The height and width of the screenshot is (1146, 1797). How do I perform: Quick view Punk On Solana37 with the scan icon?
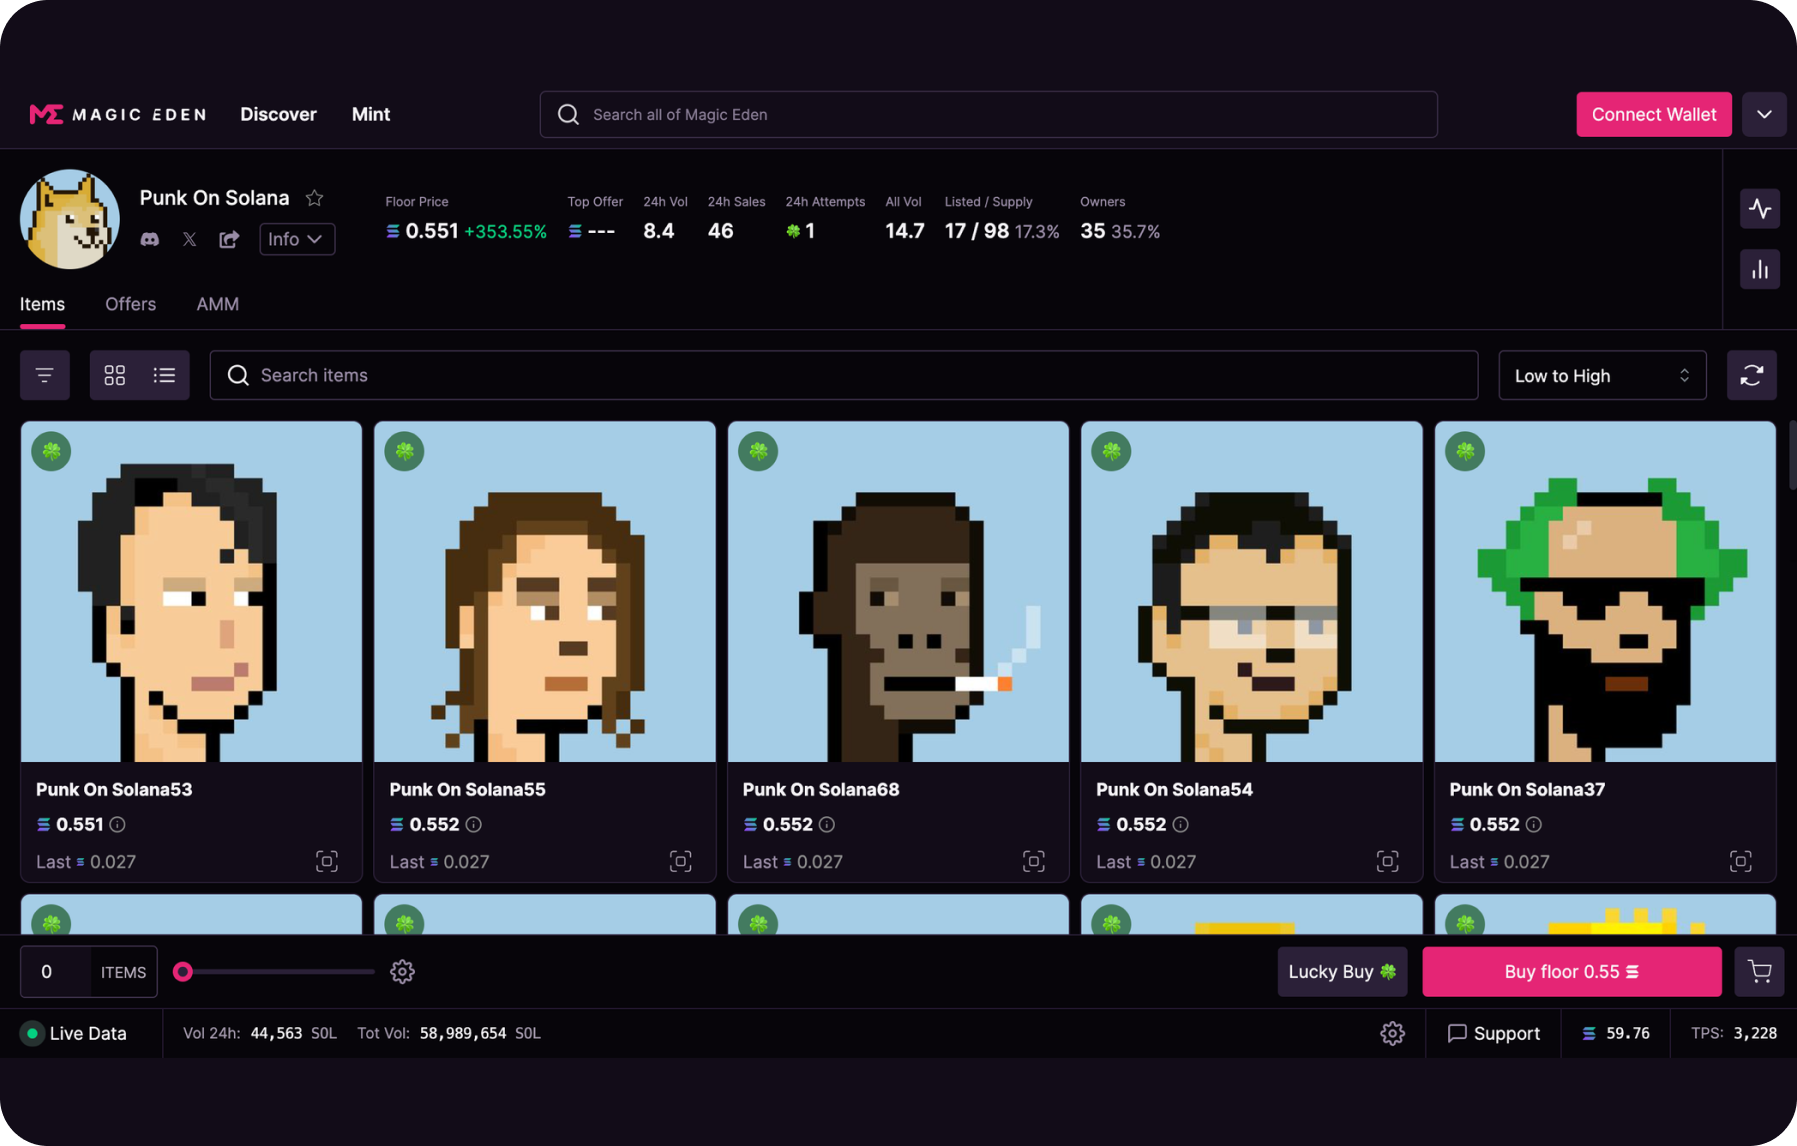[1741, 861]
